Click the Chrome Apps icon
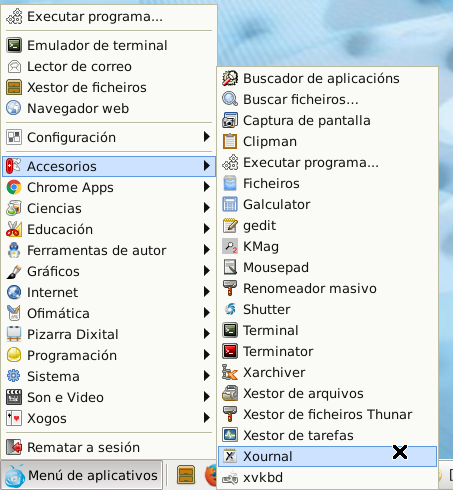The width and height of the screenshot is (453, 490). [14, 187]
